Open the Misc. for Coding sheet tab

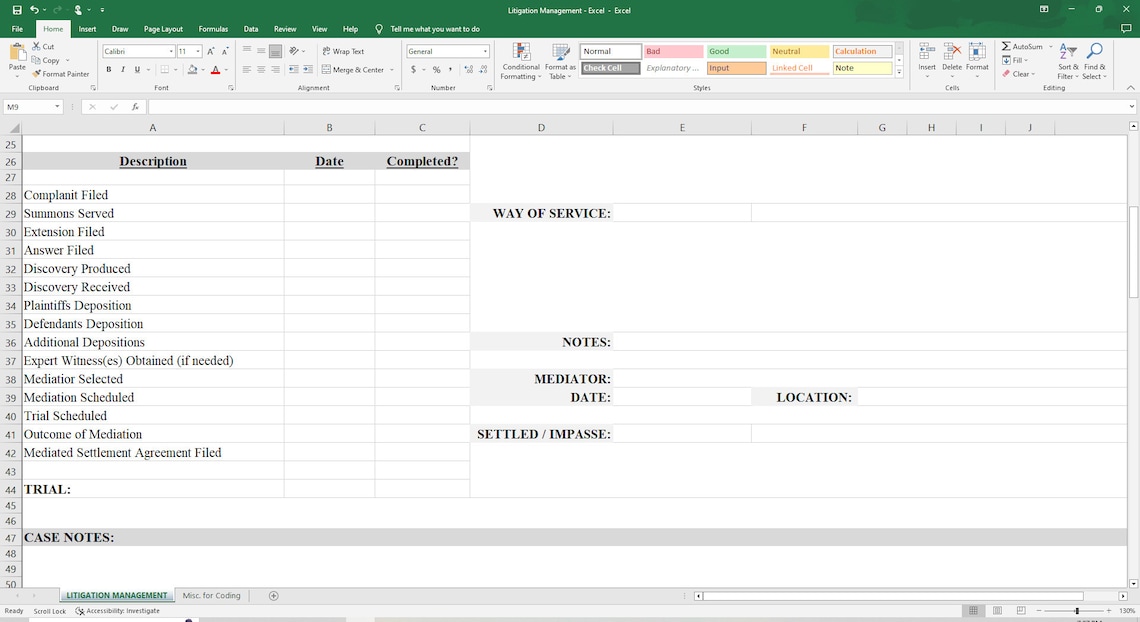click(211, 595)
